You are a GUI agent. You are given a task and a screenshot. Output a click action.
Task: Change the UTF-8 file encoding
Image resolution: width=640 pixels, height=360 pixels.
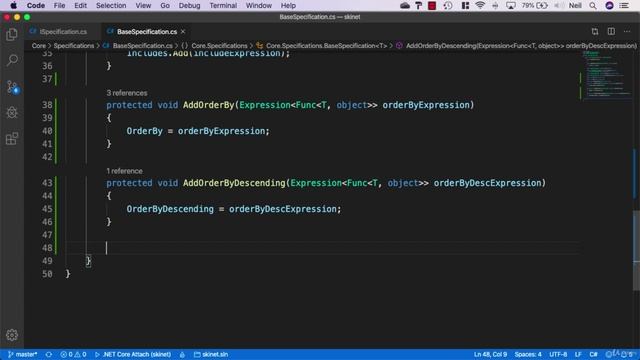[558, 354]
